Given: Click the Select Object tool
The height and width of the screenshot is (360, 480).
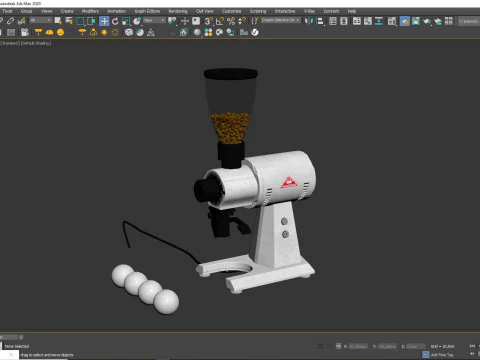Looking at the screenshot, I should click(58, 21).
